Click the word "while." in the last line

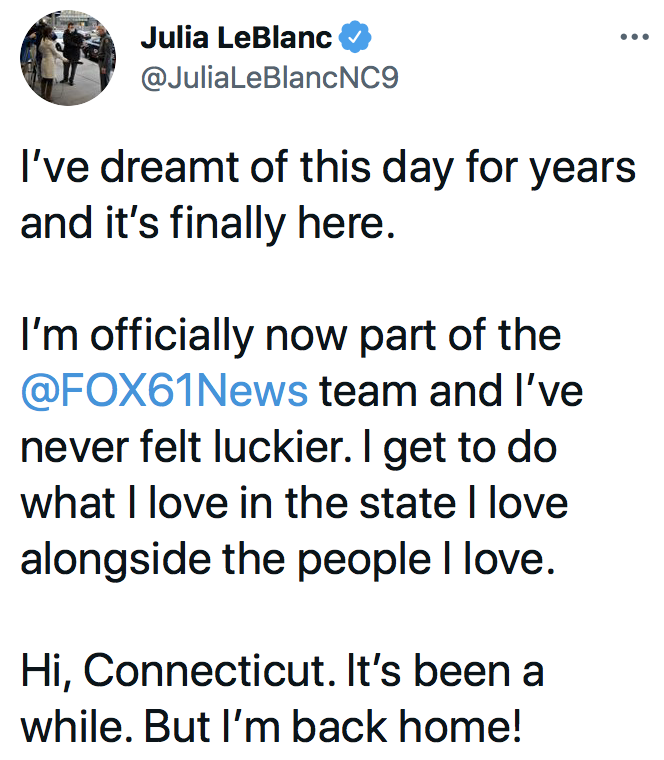click(x=76, y=725)
